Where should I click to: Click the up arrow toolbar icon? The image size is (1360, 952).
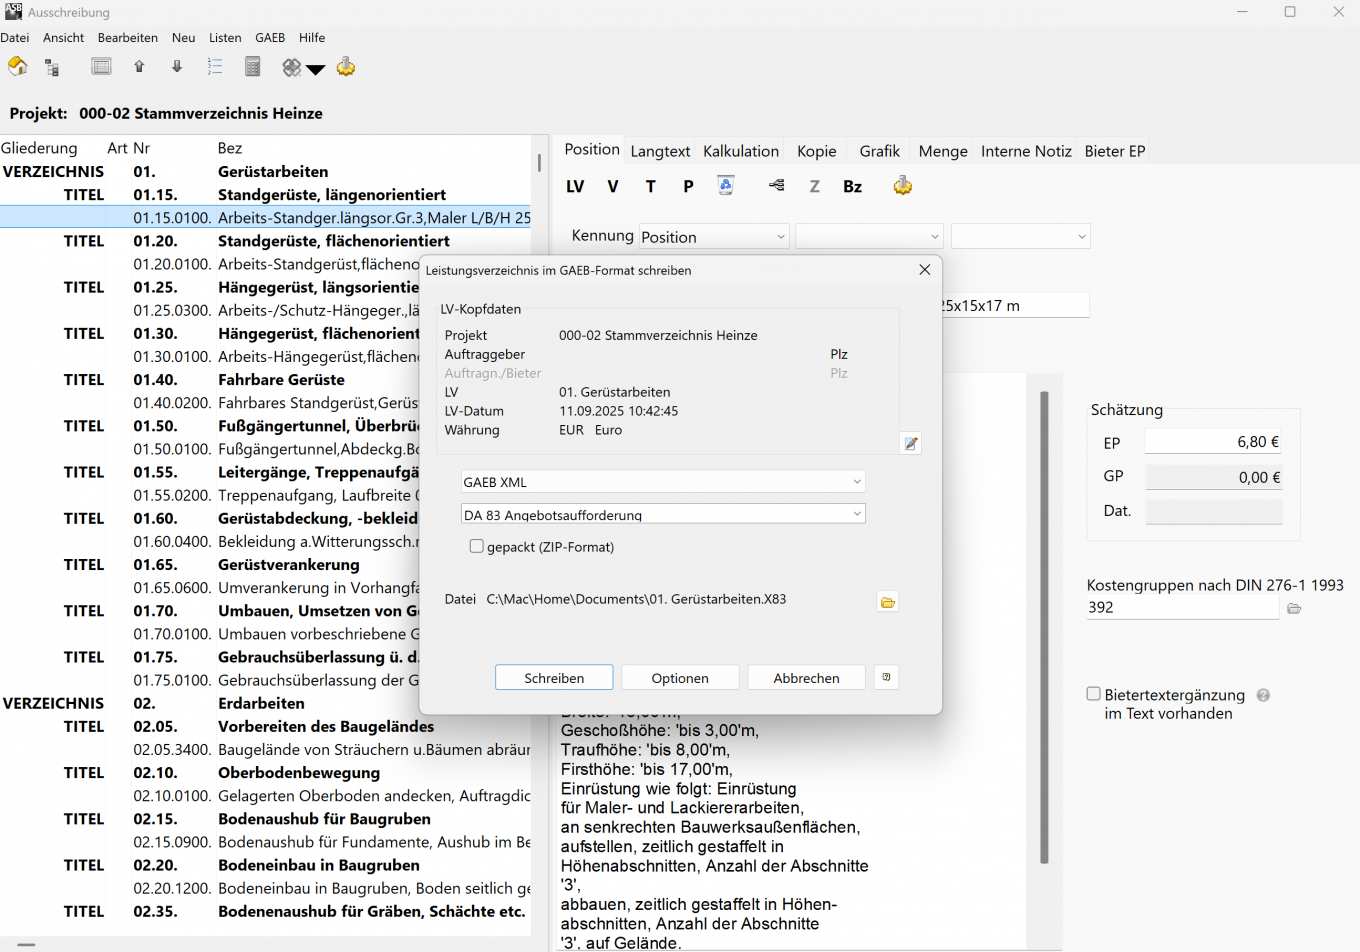[x=139, y=67]
